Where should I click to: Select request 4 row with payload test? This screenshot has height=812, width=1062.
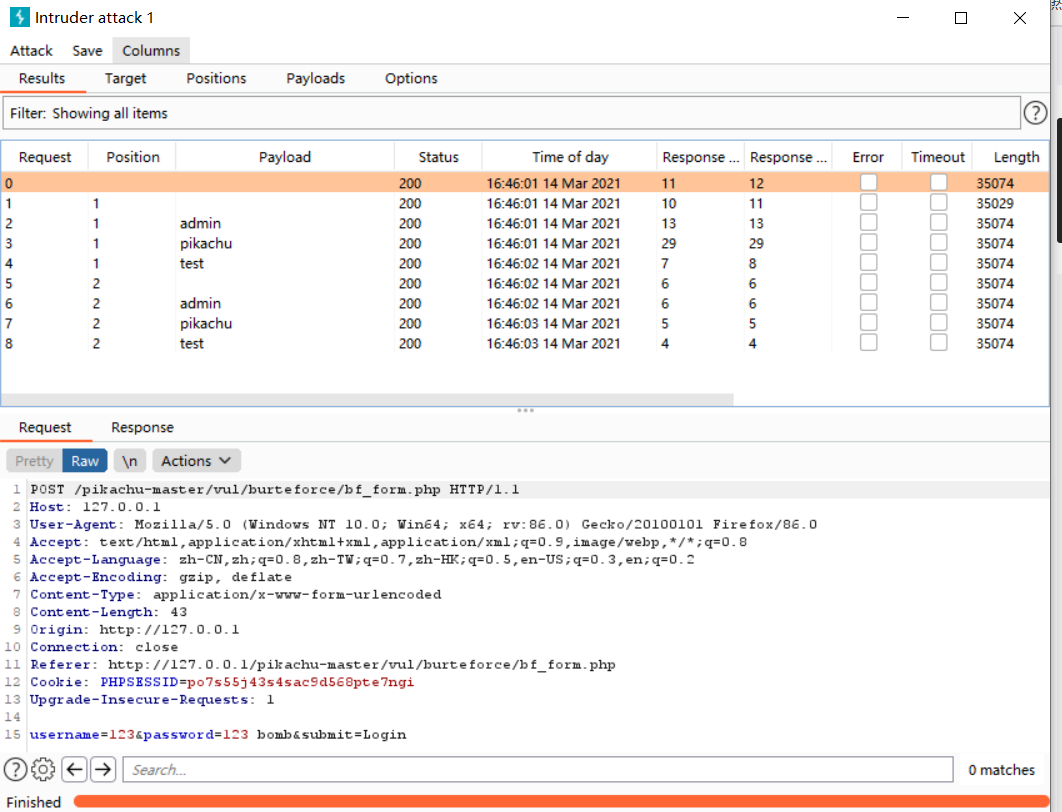[x=524, y=263]
